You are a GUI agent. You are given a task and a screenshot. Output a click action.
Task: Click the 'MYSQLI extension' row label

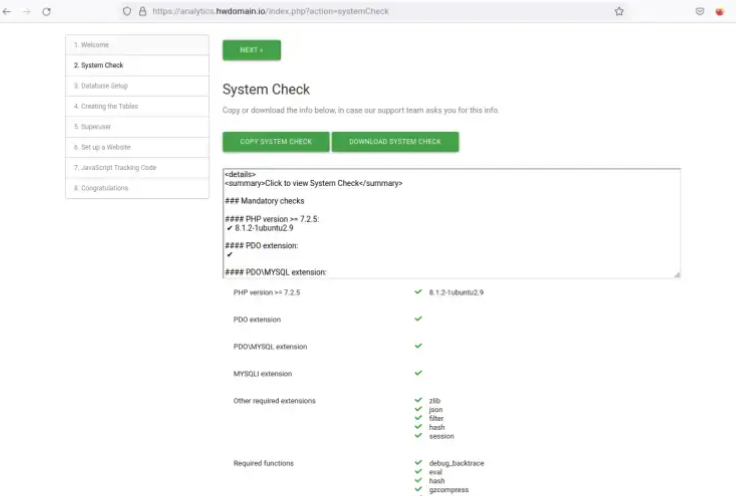tap(262, 374)
